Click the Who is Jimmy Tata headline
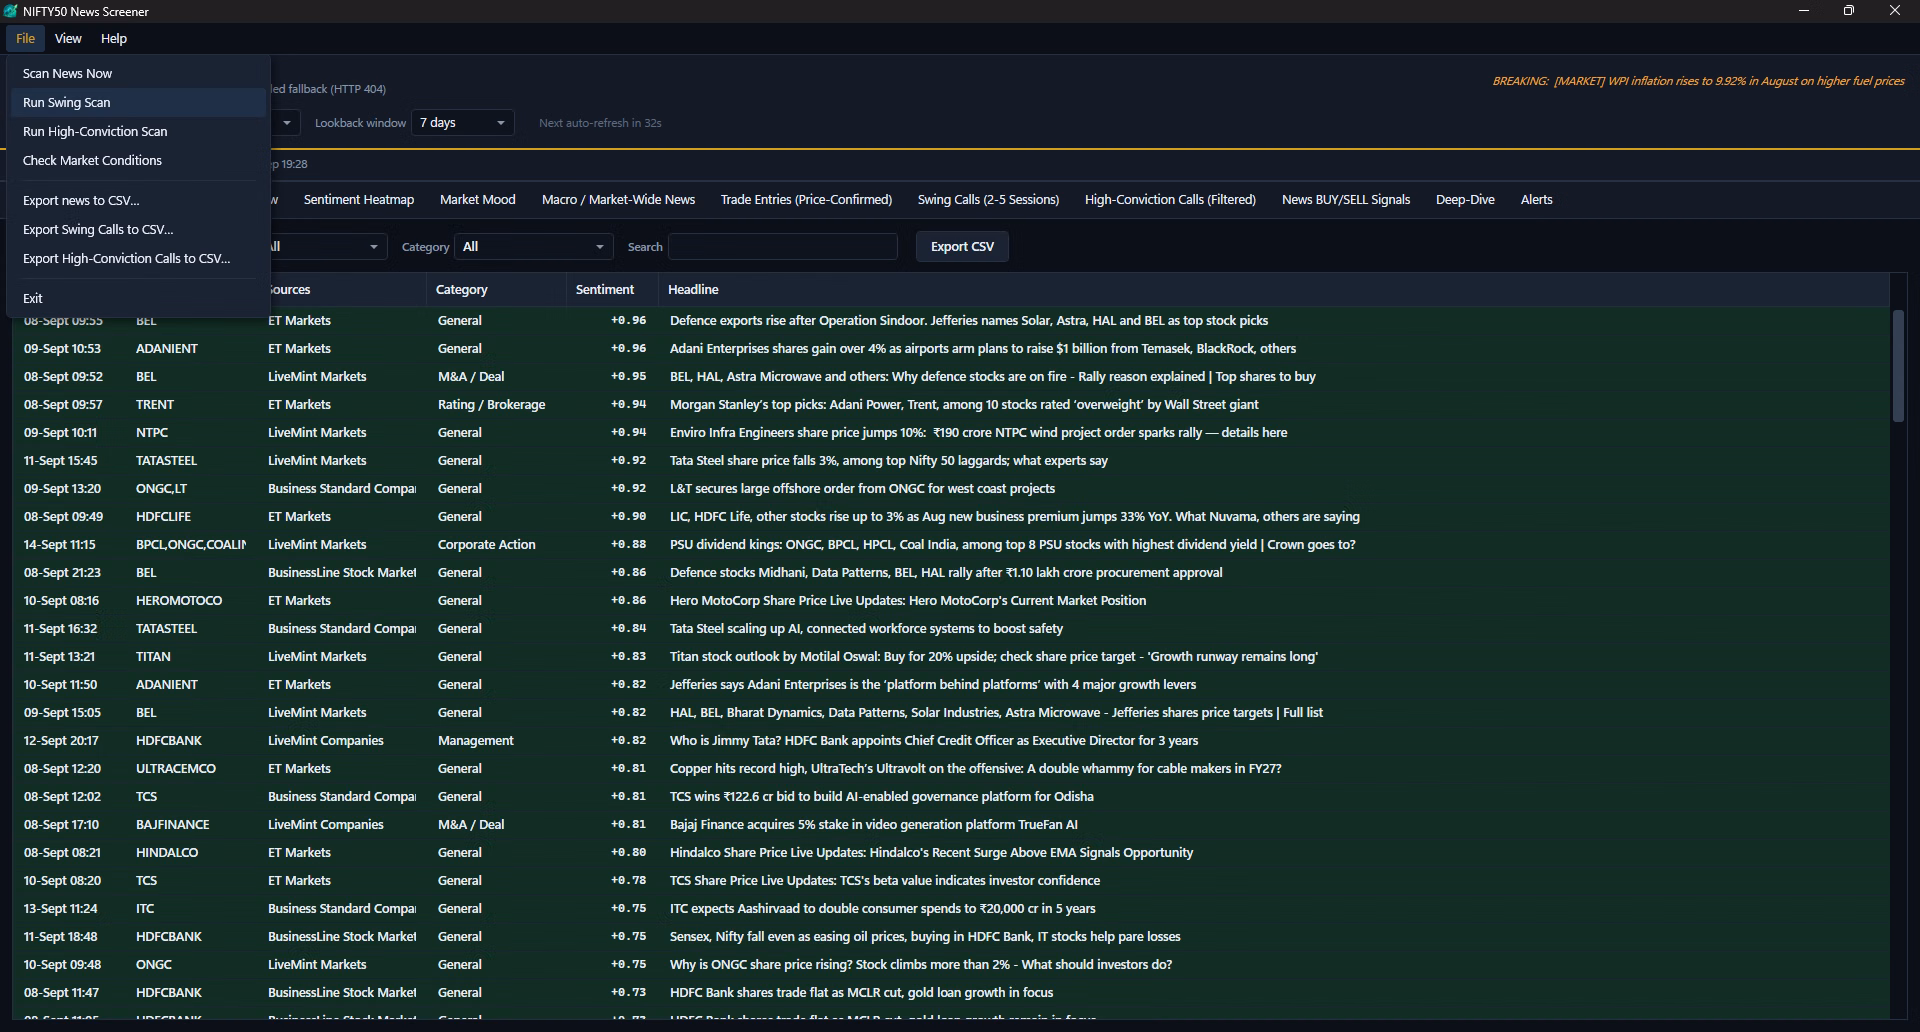Image resolution: width=1920 pixels, height=1032 pixels. tap(934, 741)
